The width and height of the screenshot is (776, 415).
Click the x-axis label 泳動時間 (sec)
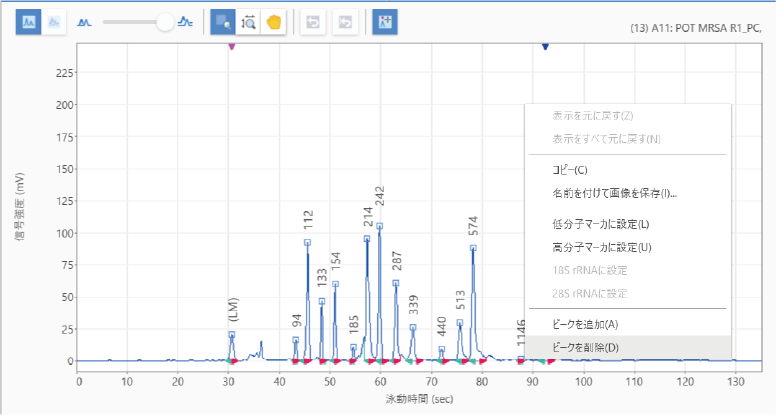[419, 399]
